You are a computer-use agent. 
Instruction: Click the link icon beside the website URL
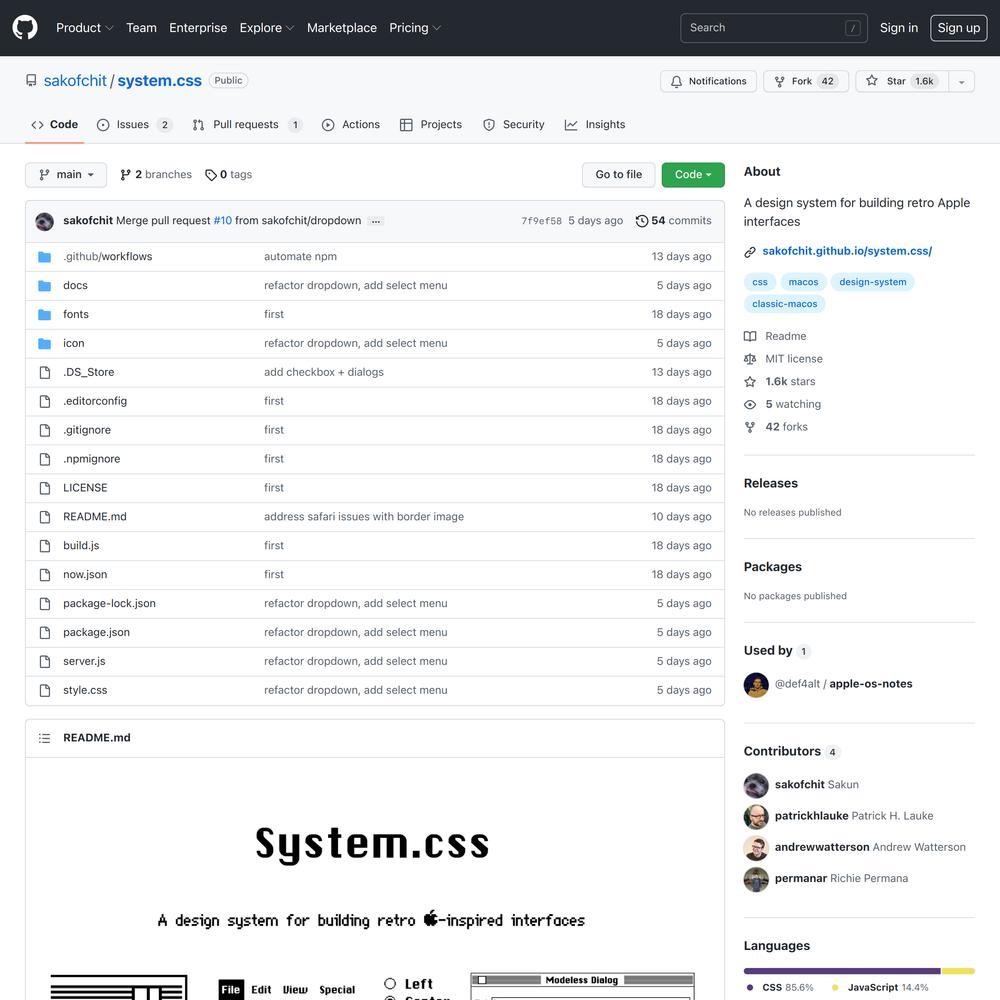(x=750, y=252)
